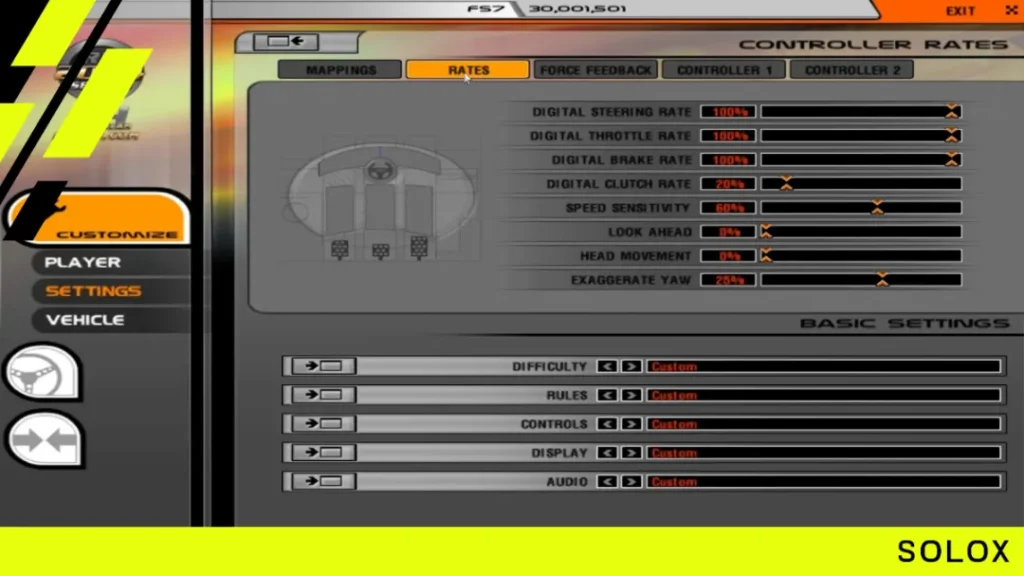Click the Display Custom value field
This screenshot has height=576, width=1024.
pos(824,453)
